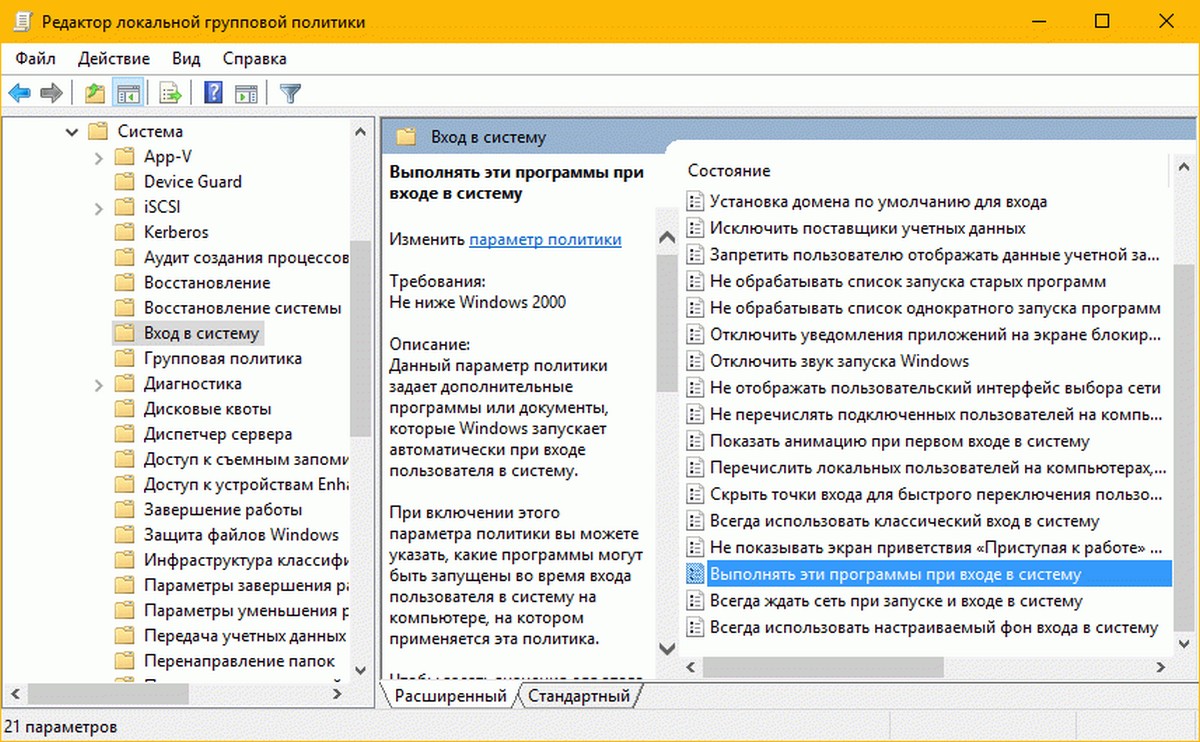This screenshot has width=1200, height=742.
Task: Click the filter funnel toolbar icon
Action: [x=290, y=93]
